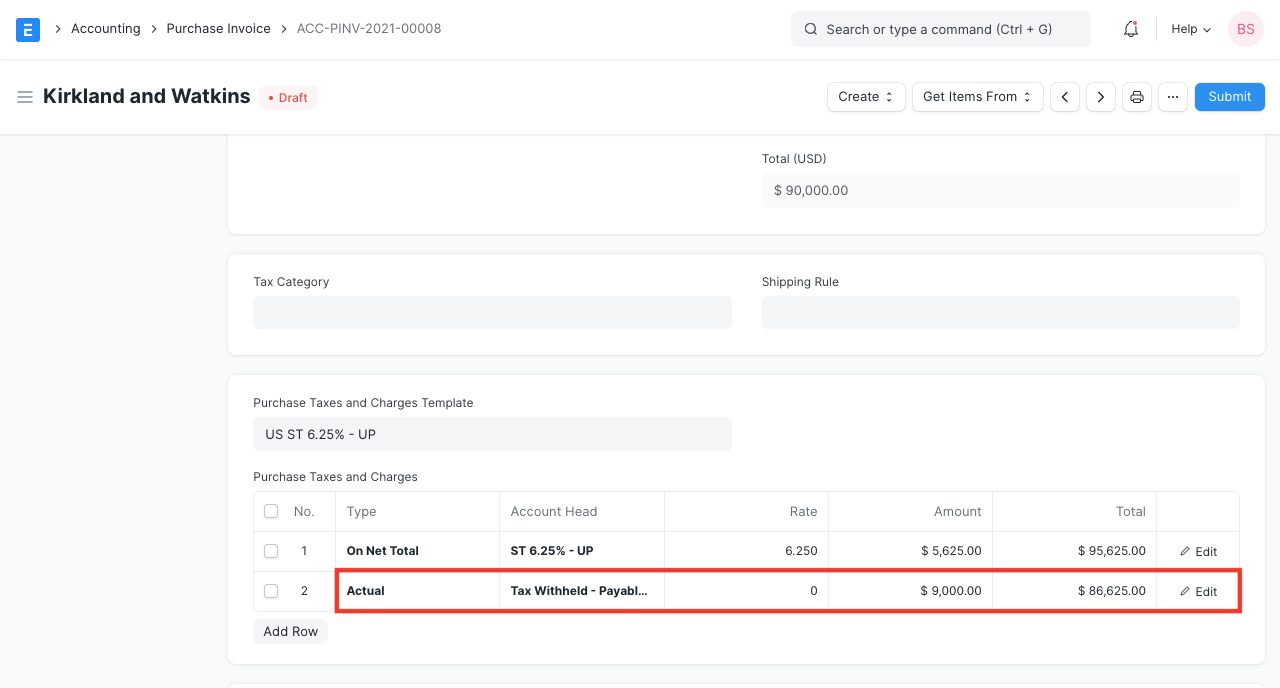Viewport: 1280px width, 688px height.
Task: Click the print icon
Action: [x=1136, y=96]
